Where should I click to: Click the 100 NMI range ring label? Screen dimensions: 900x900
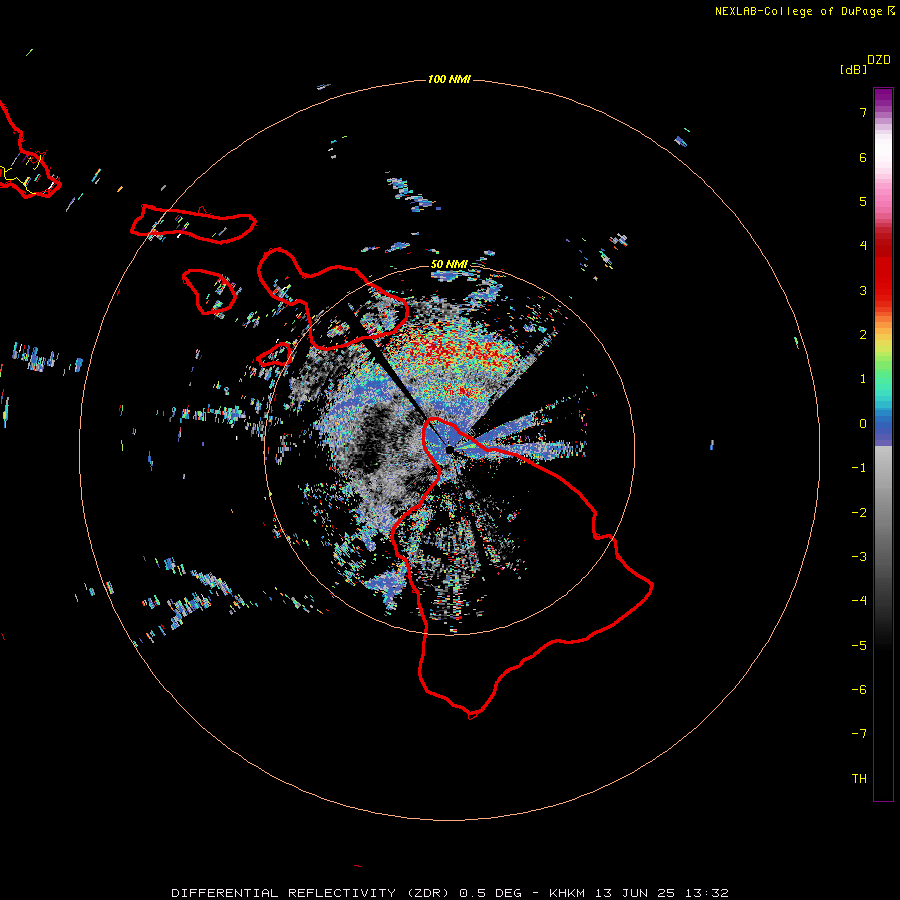click(x=449, y=79)
